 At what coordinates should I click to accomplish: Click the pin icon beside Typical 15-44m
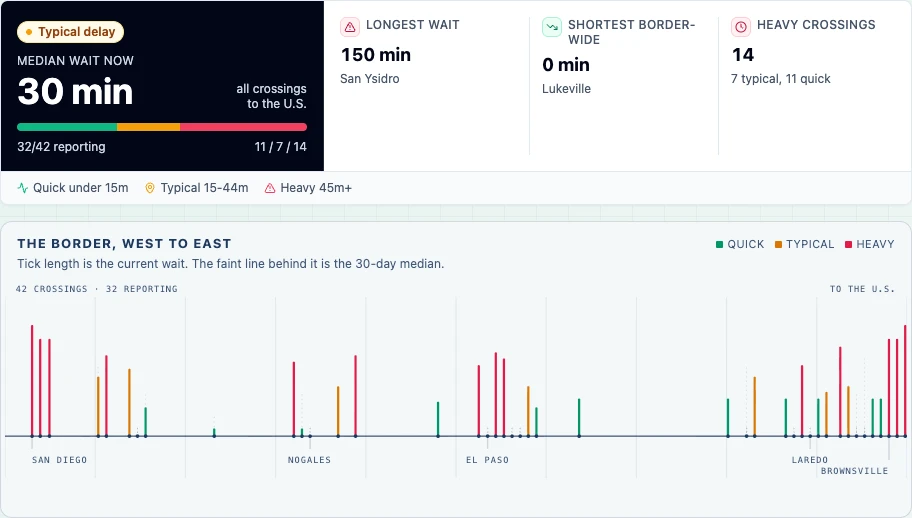(x=149, y=188)
